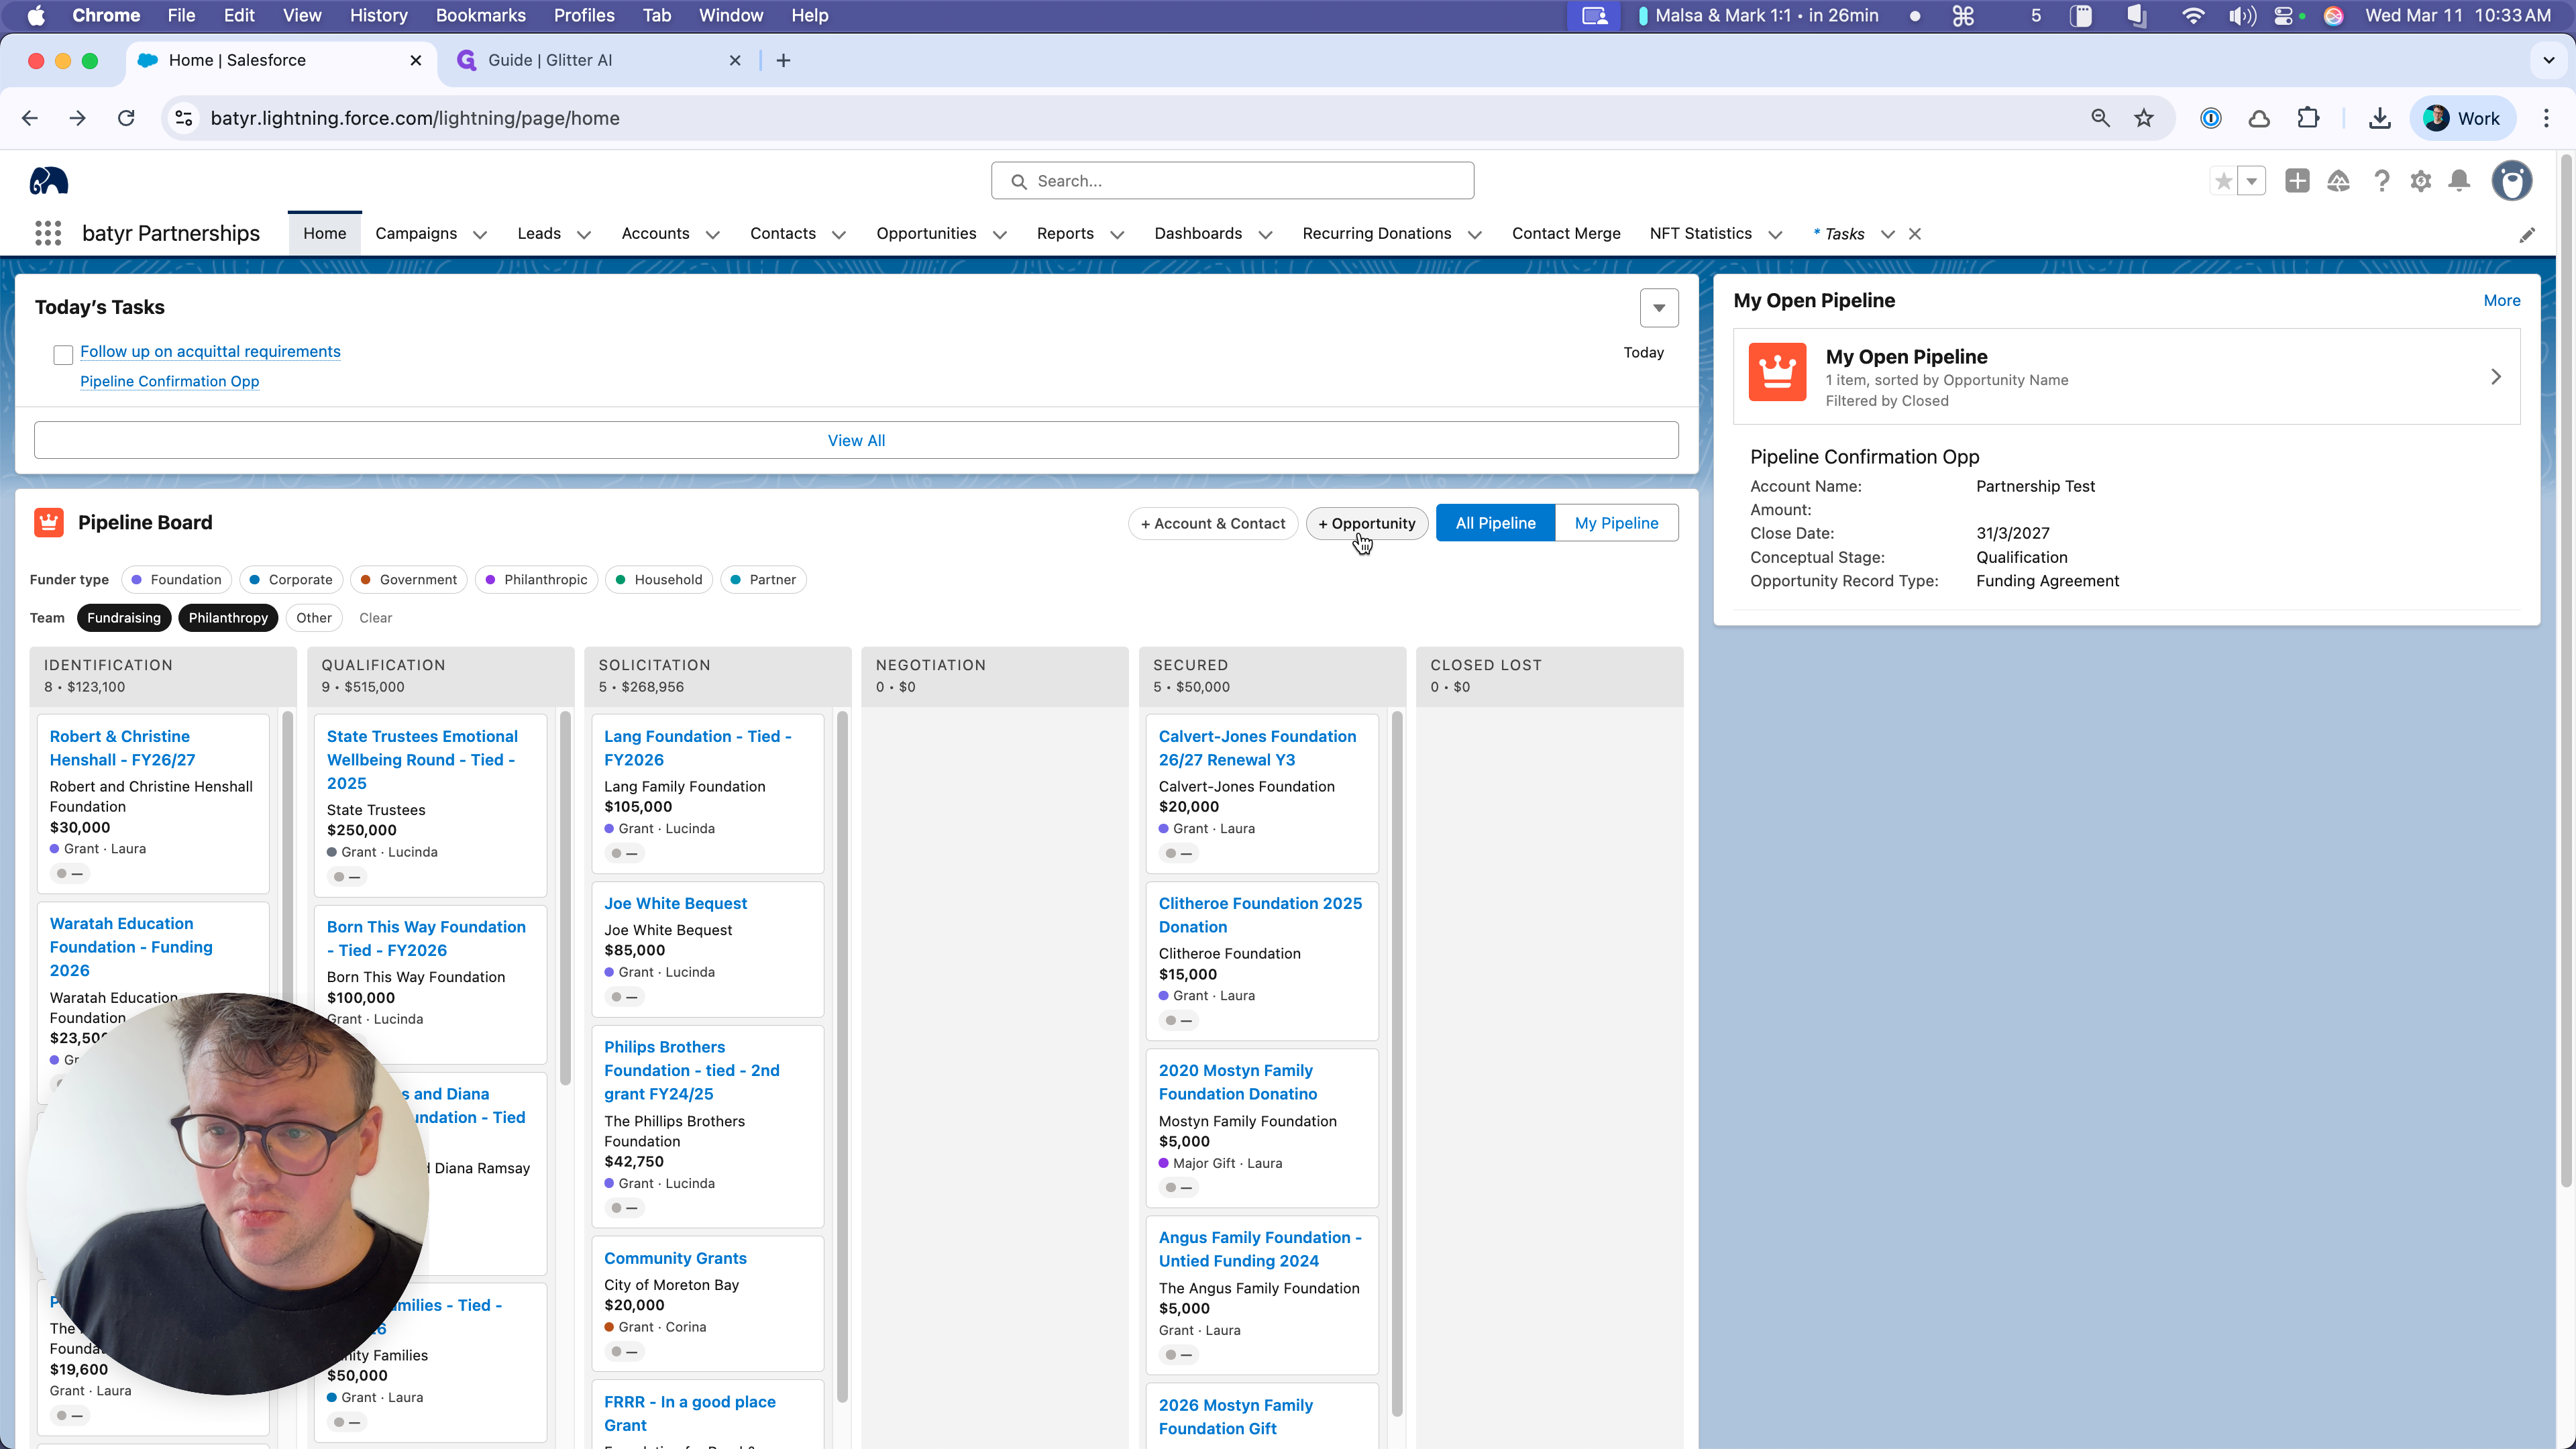Expand the Opportunities navigation dropdown
Image resolution: width=2576 pixels, height=1449 pixels.
click(x=1000, y=235)
